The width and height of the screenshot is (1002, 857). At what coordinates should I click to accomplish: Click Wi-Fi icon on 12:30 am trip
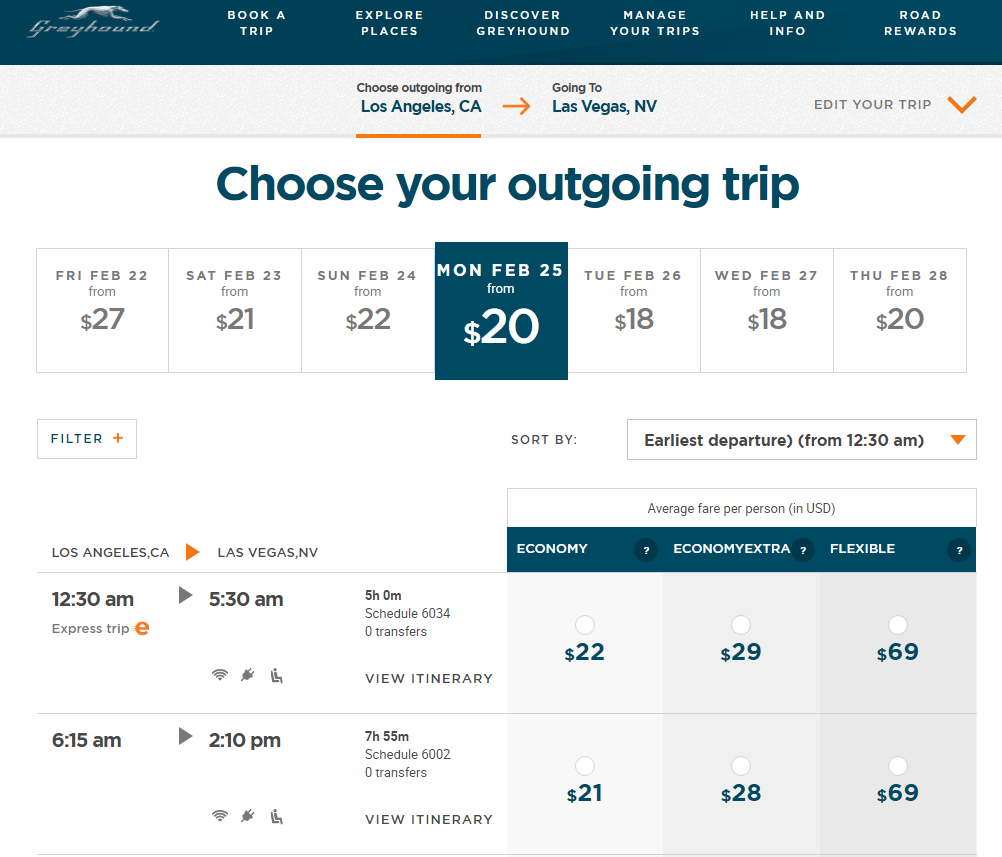(x=220, y=675)
